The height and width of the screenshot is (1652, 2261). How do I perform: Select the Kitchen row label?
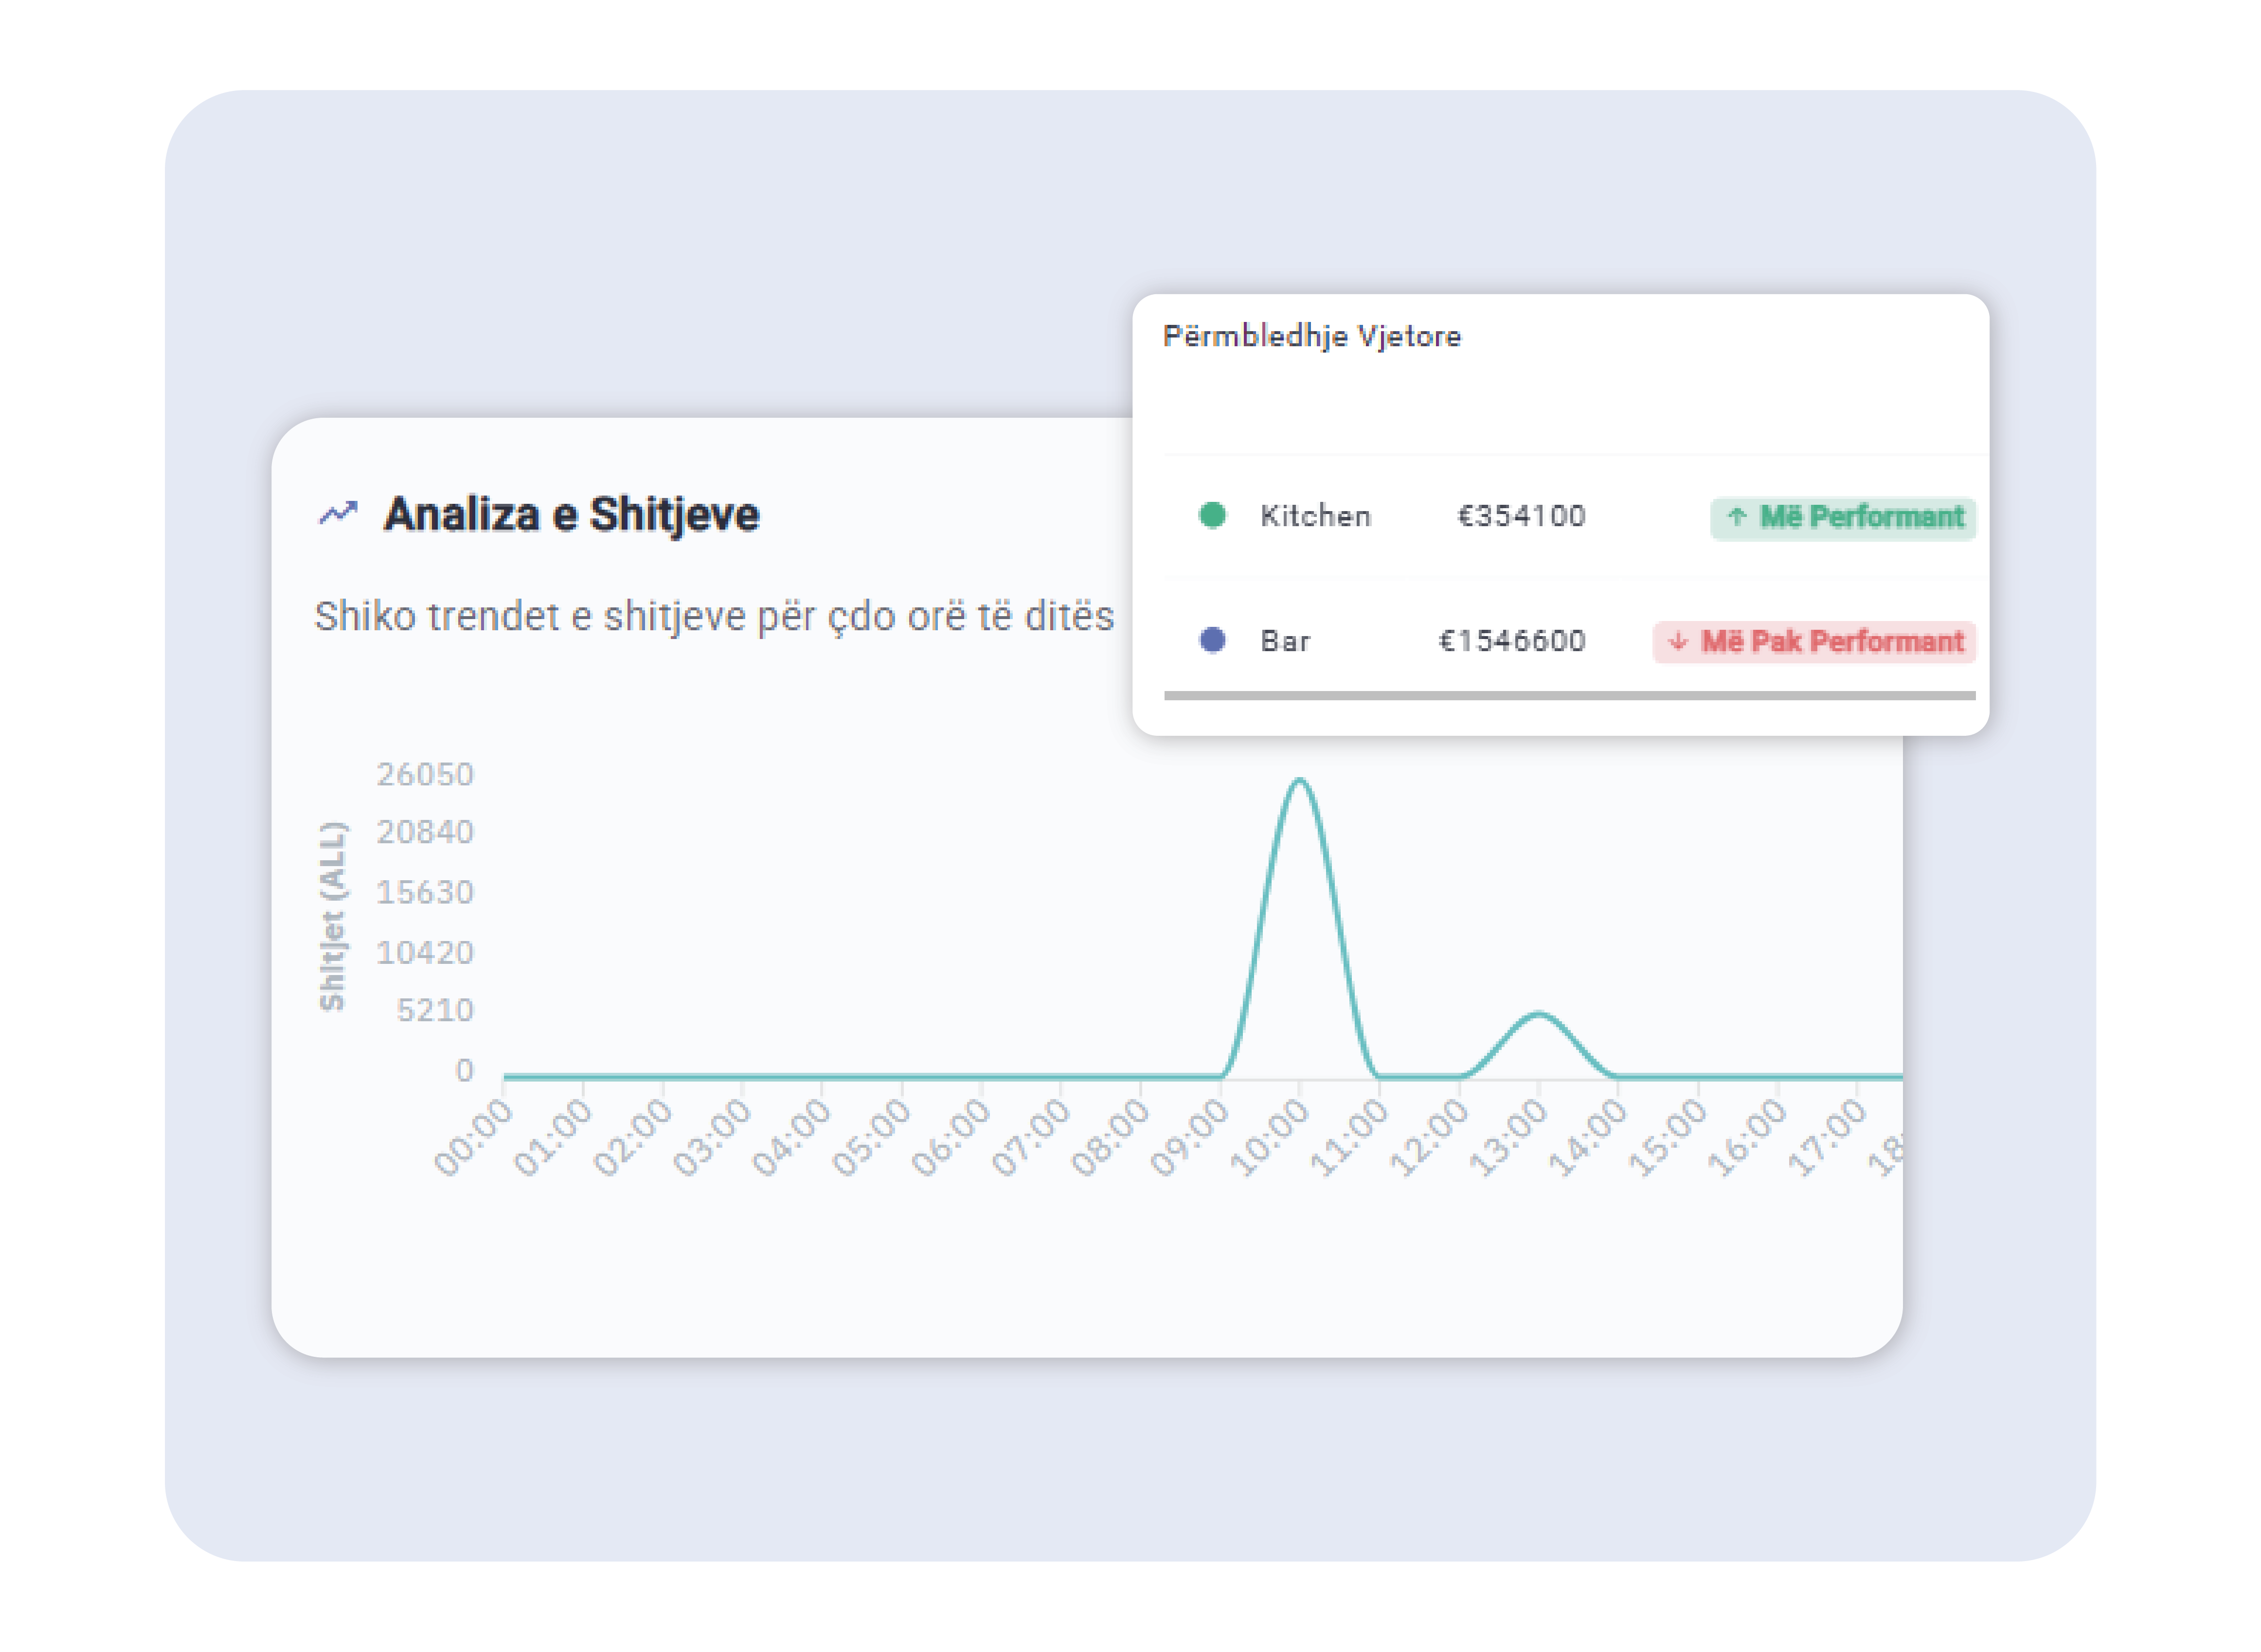1314,516
